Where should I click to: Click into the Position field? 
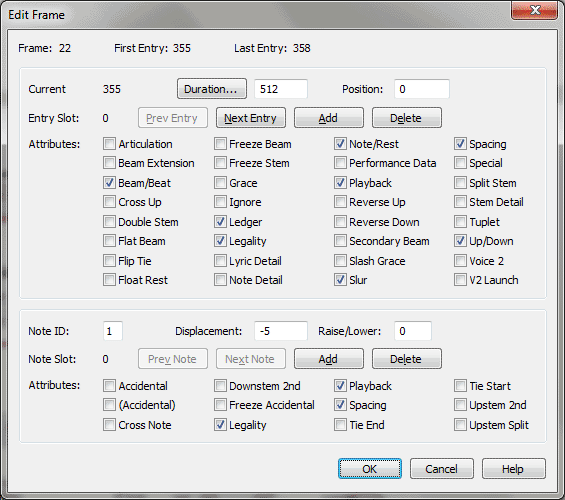(422, 89)
